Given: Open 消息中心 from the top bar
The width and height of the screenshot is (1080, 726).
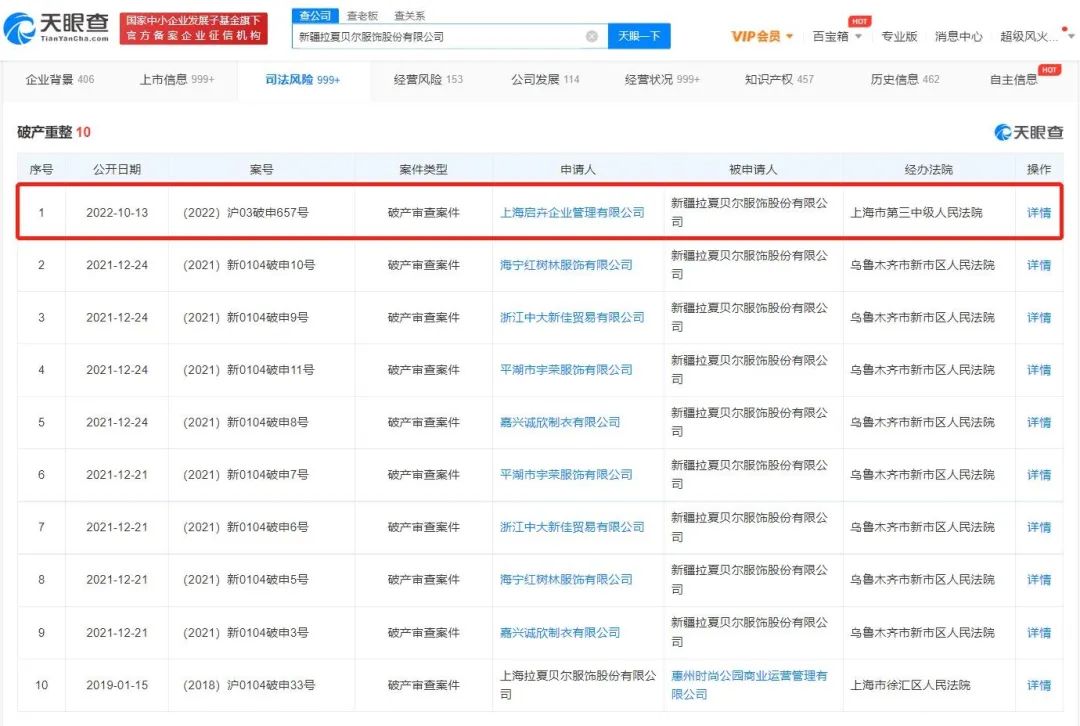Looking at the screenshot, I should tap(958, 35).
